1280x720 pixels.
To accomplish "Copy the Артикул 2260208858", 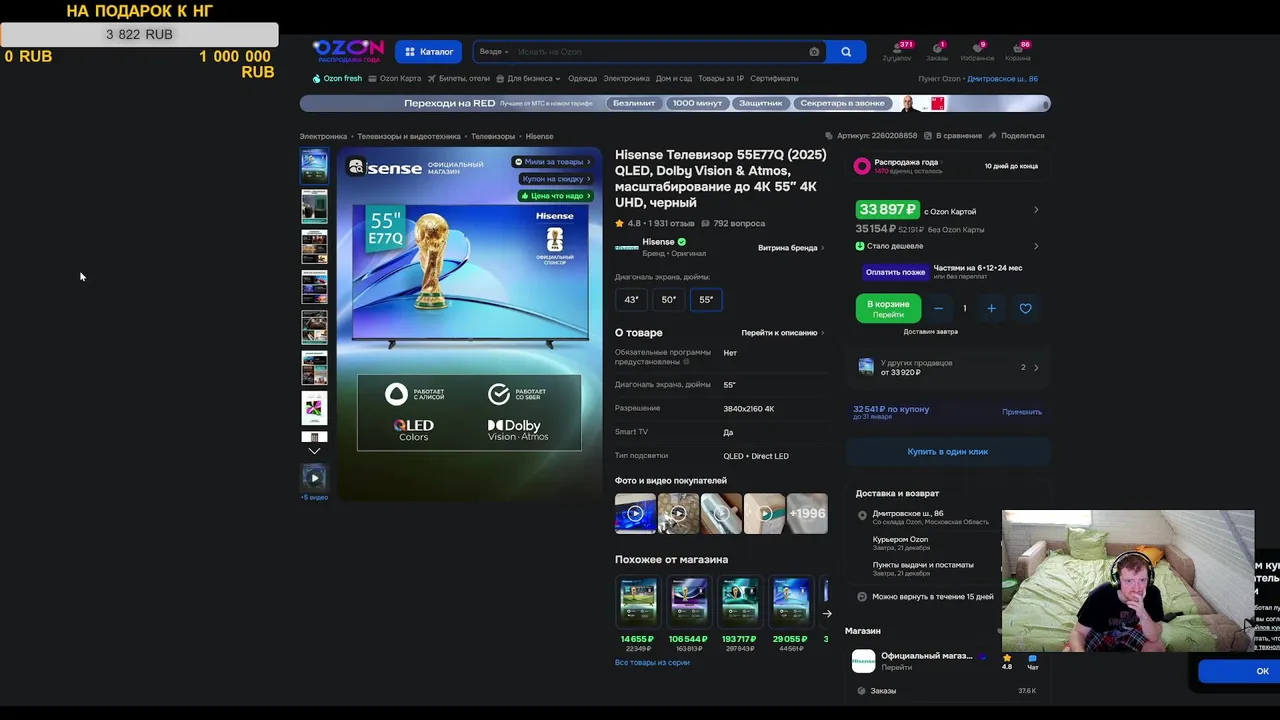I will [x=871, y=136].
